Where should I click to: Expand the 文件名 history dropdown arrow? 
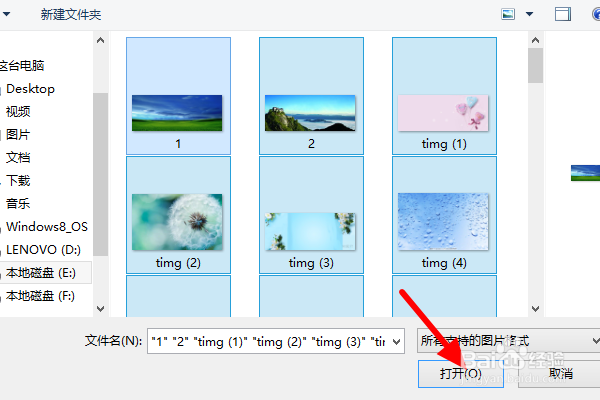click(x=397, y=341)
